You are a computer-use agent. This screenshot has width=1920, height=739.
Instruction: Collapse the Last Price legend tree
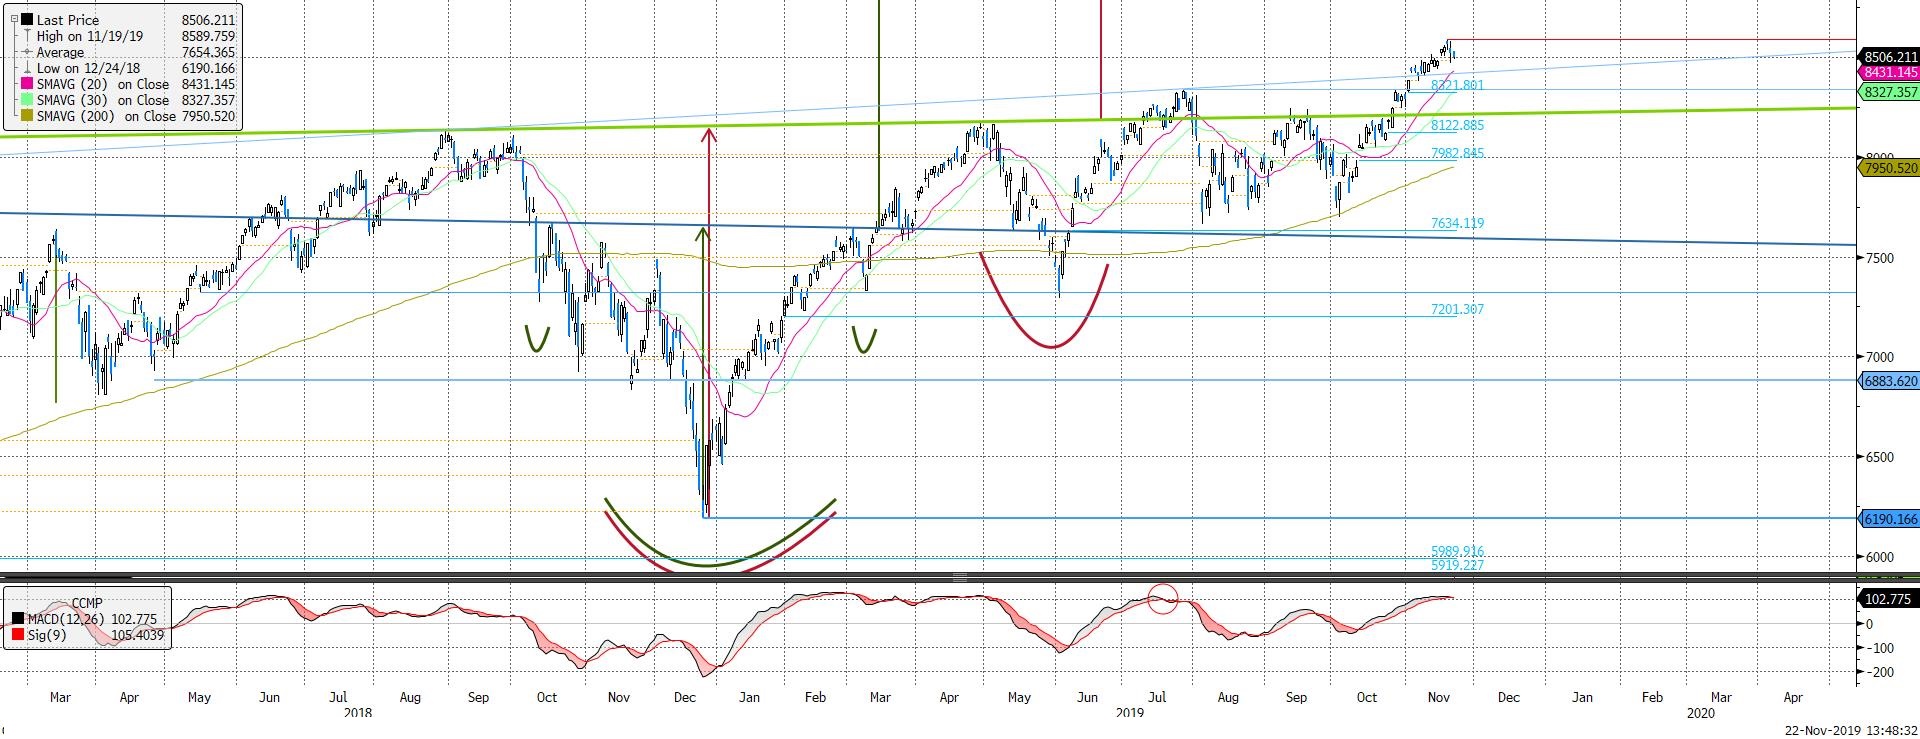pyautogui.click(x=12, y=20)
